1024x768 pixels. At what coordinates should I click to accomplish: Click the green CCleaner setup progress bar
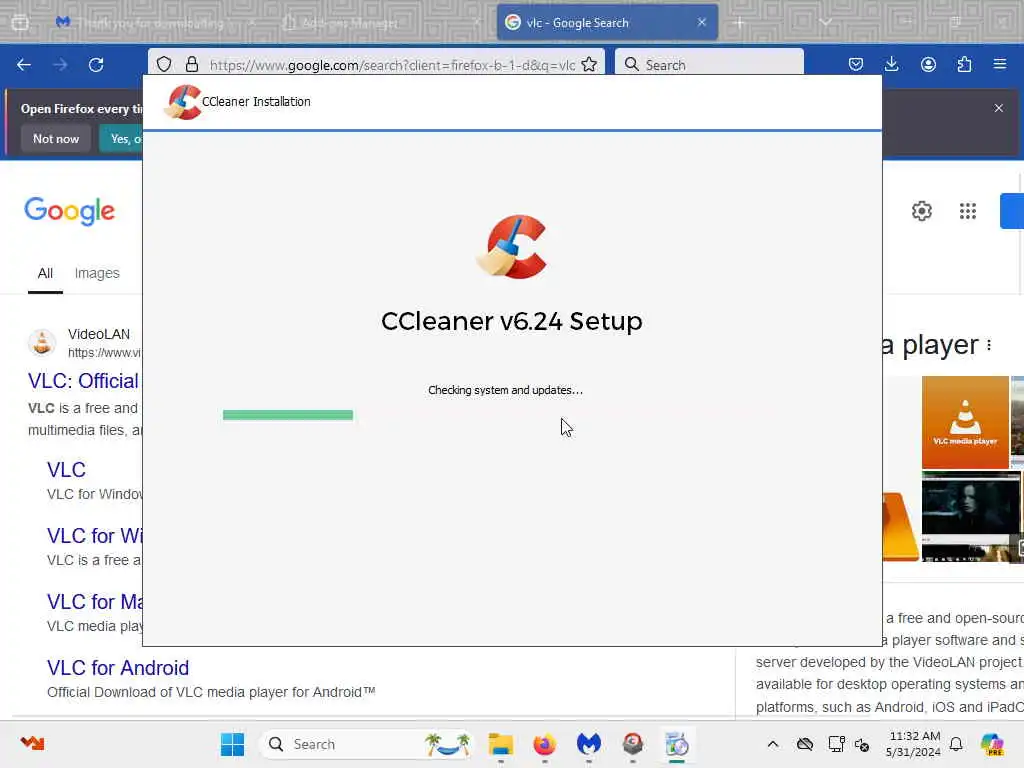[x=287, y=415]
